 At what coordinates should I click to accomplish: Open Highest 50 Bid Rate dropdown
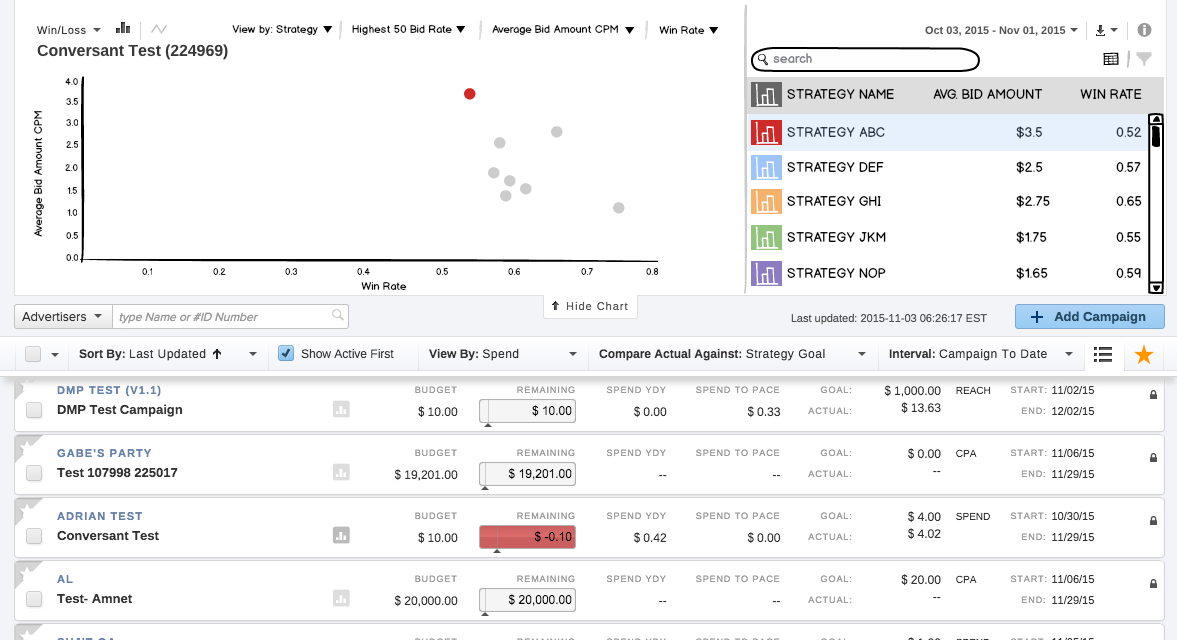point(408,29)
